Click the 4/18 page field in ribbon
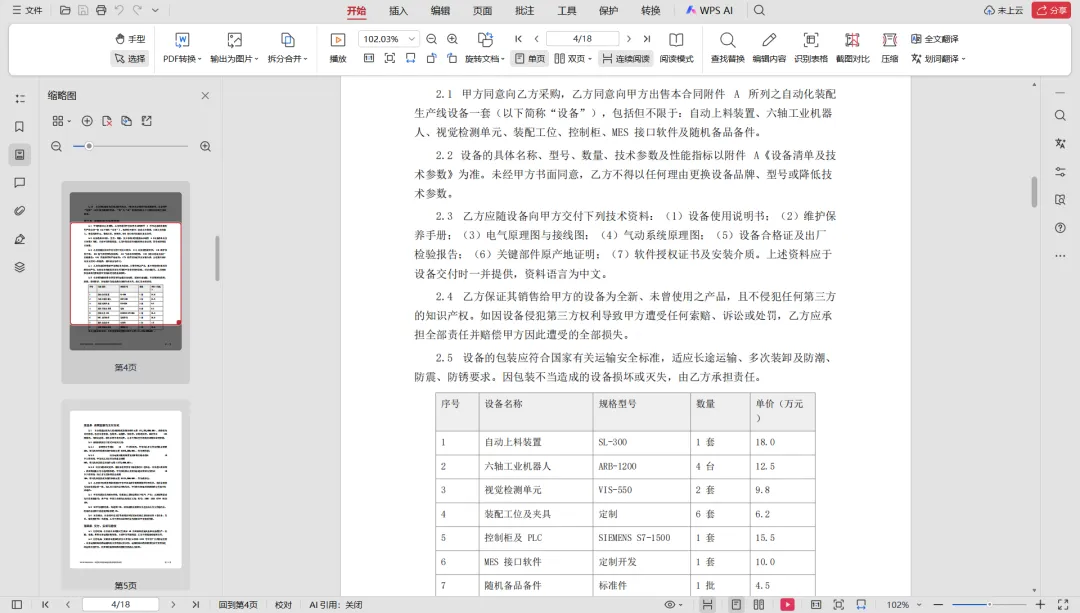 582,39
